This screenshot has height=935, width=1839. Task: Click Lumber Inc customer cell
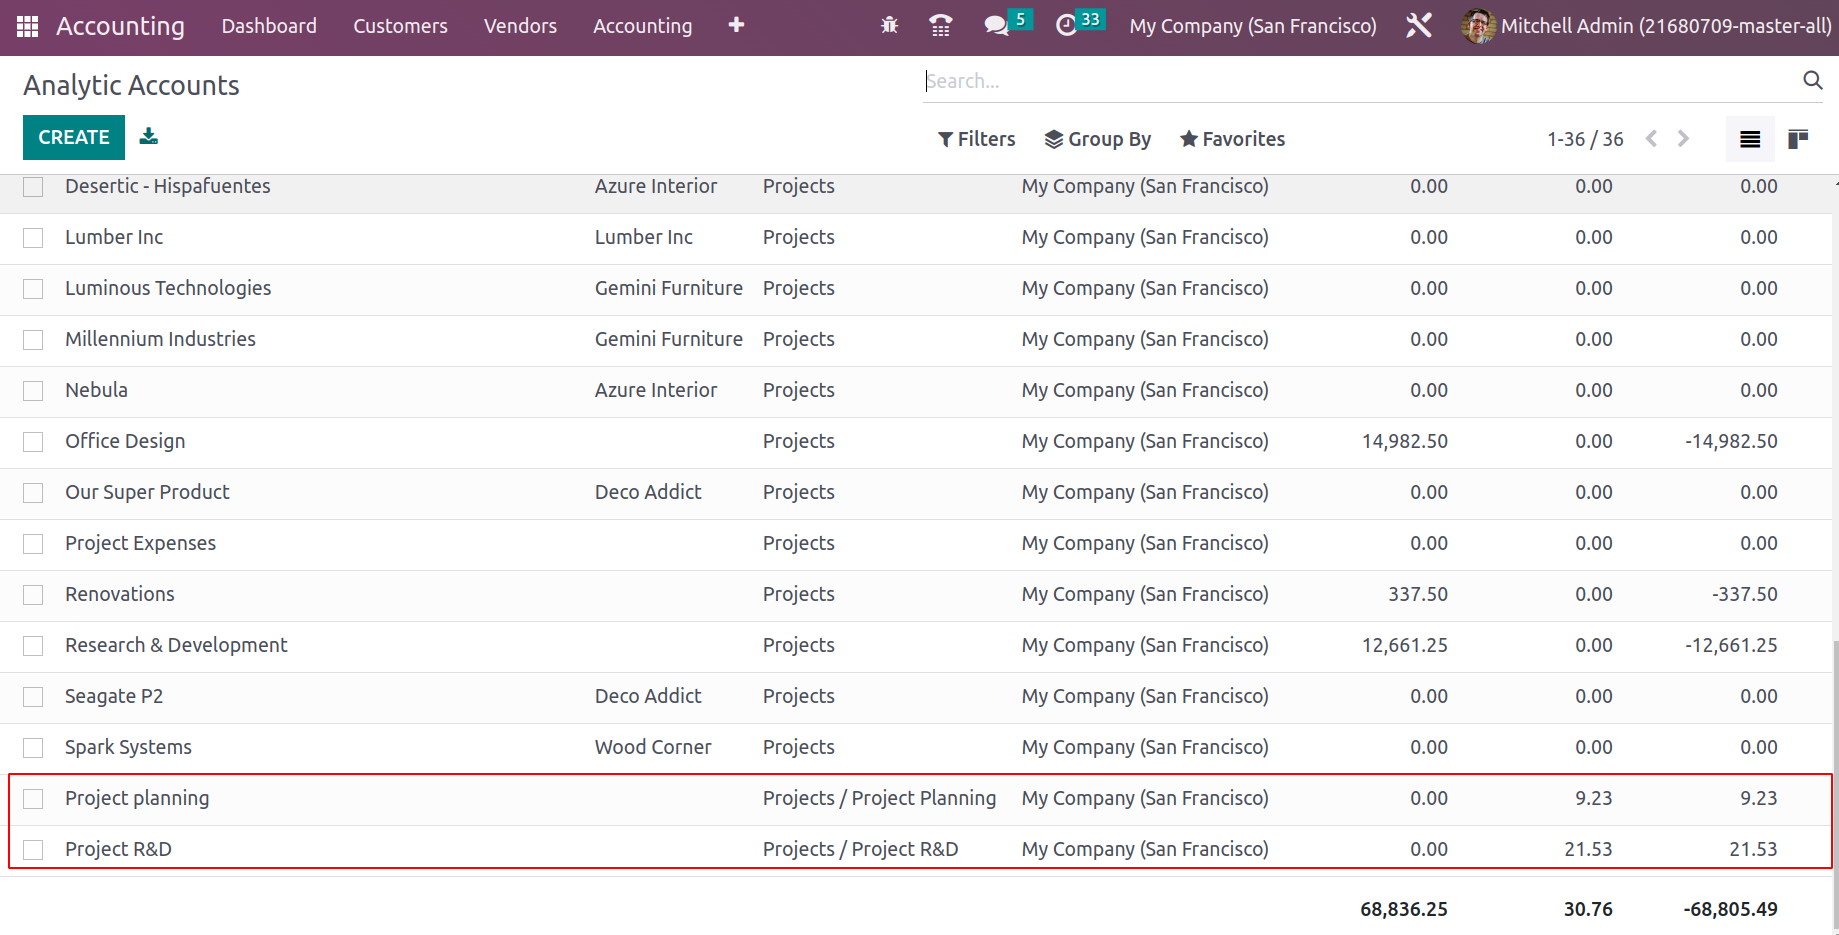tap(643, 237)
